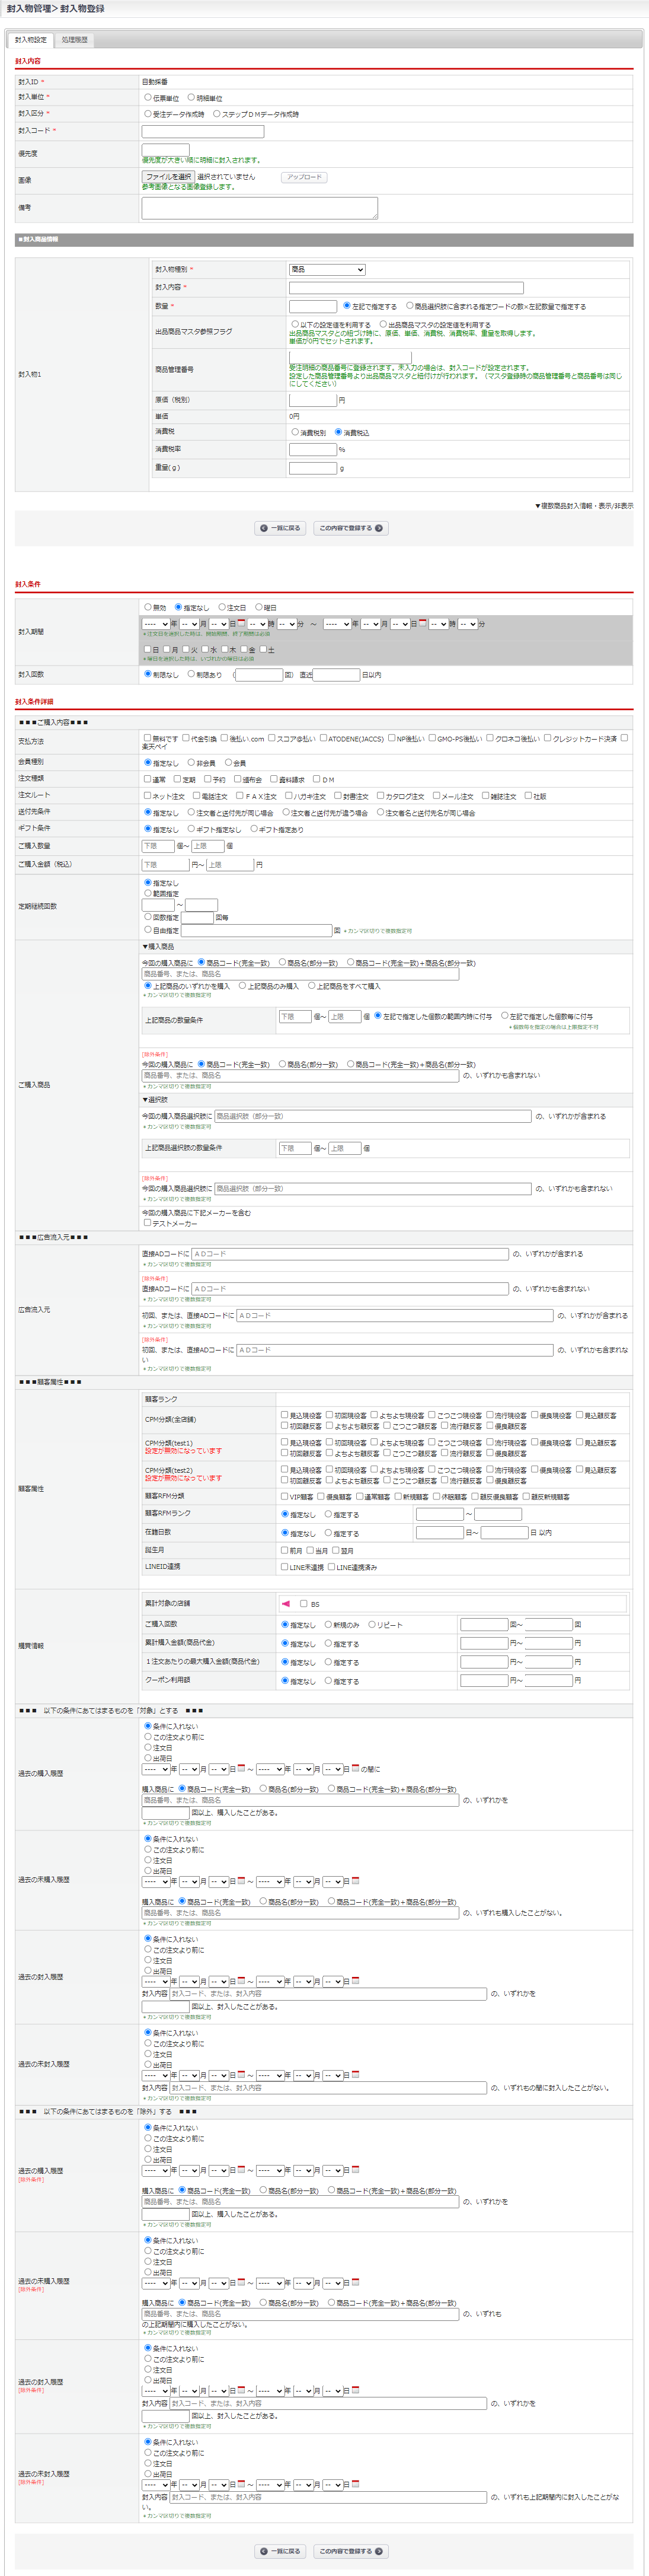
Task: Open start date calendar for 過去の未購入履歴 target condition
Action: click(241, 1881)
